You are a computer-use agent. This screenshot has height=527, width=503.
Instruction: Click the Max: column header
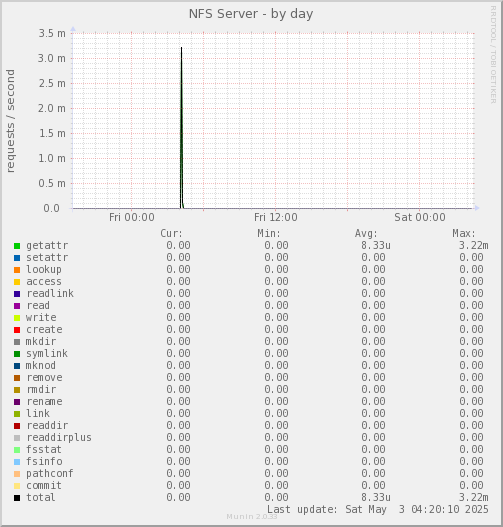464,234
